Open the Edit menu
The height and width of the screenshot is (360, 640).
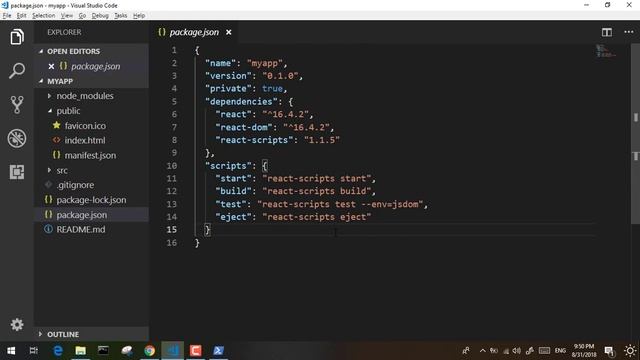point(21,16)
